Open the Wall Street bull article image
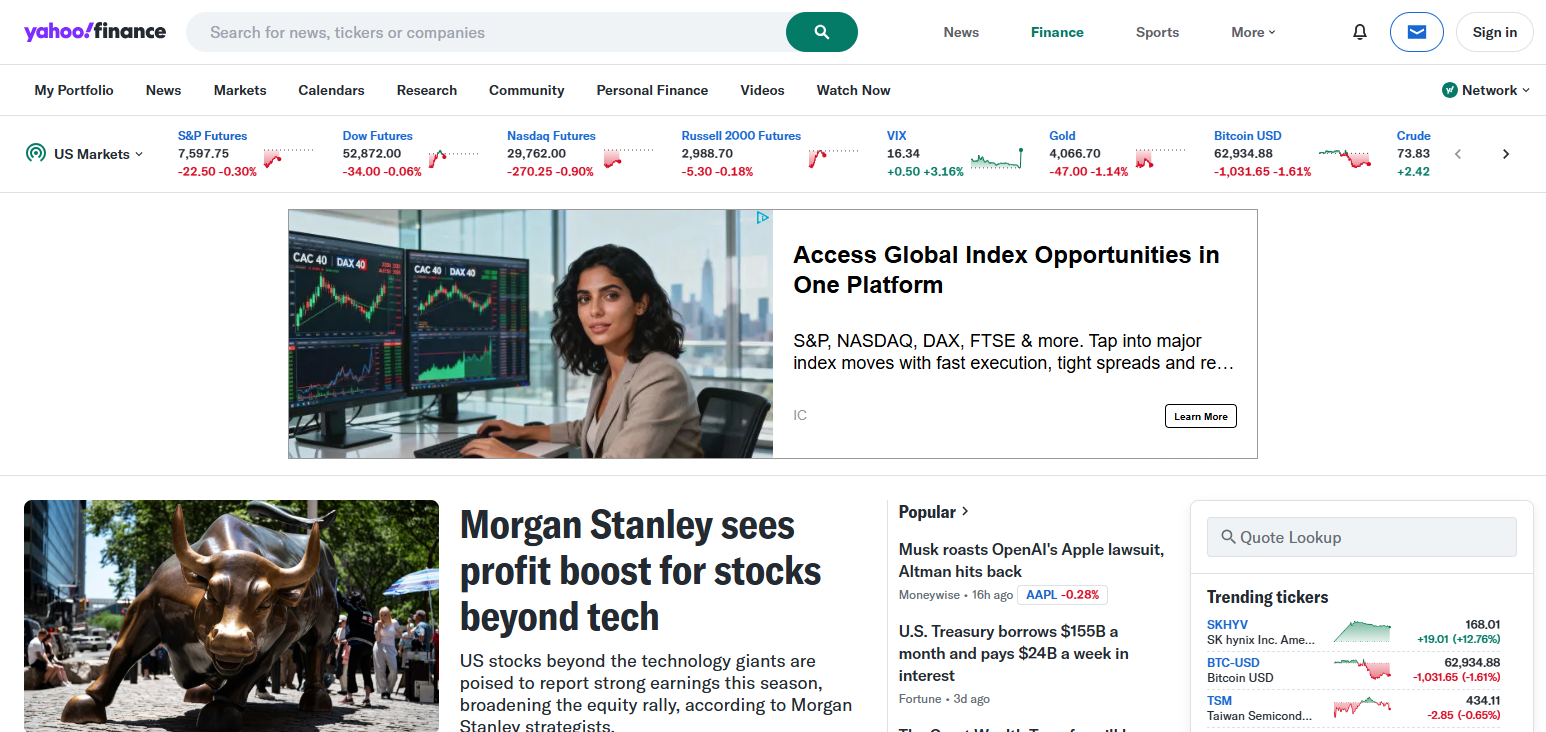The image size is (1546, 732). [x=231, y=616]
